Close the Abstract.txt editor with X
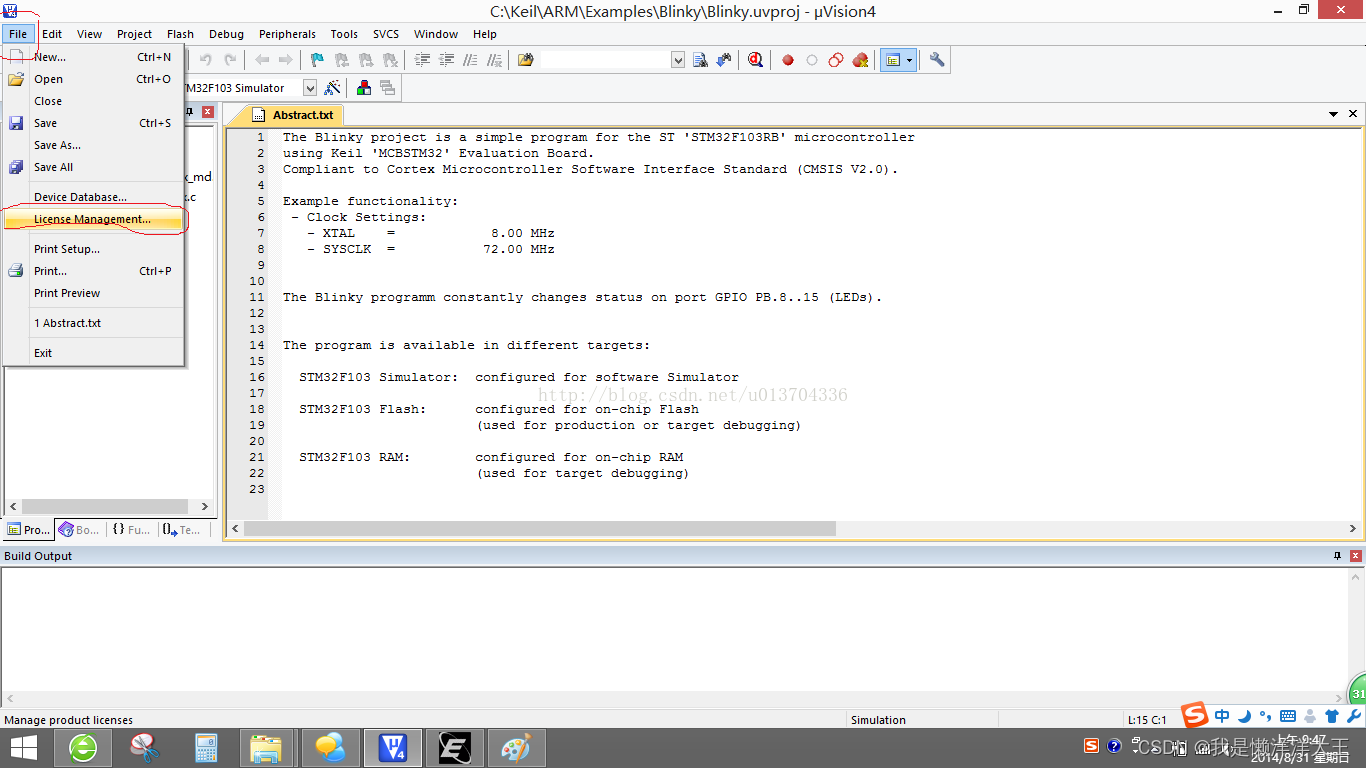The height and width of the screenshot is (768, 1366). [x=1354, y=115]
